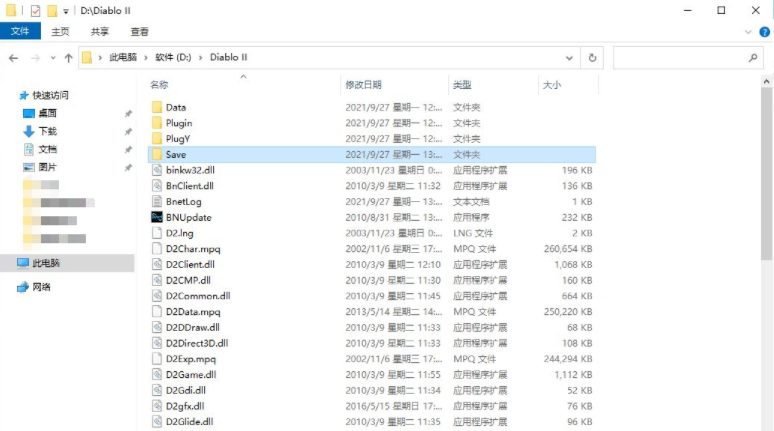Open the help question mark icon
774x431 pixels.
point(765,32)
